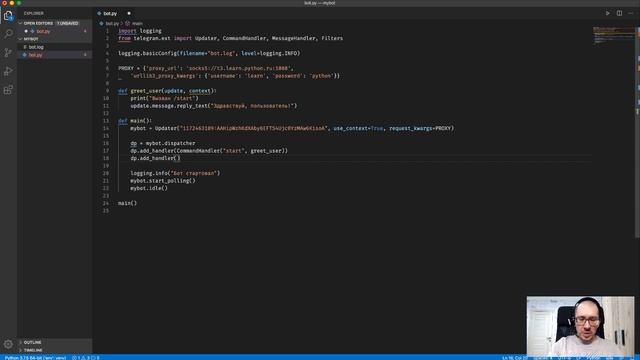Click the main symbol in breadcrumbs
640x360 pixels.
point(137,24)
